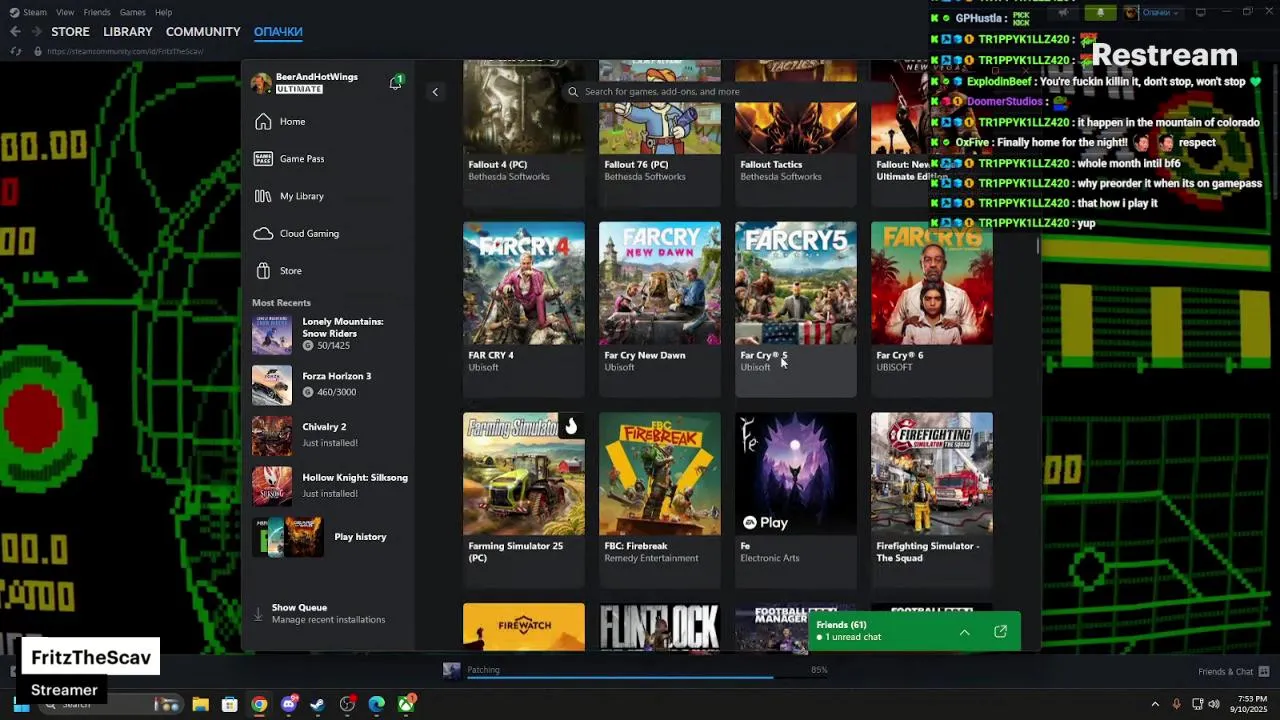Open Forza Horizon 3 recent entry

330,384
